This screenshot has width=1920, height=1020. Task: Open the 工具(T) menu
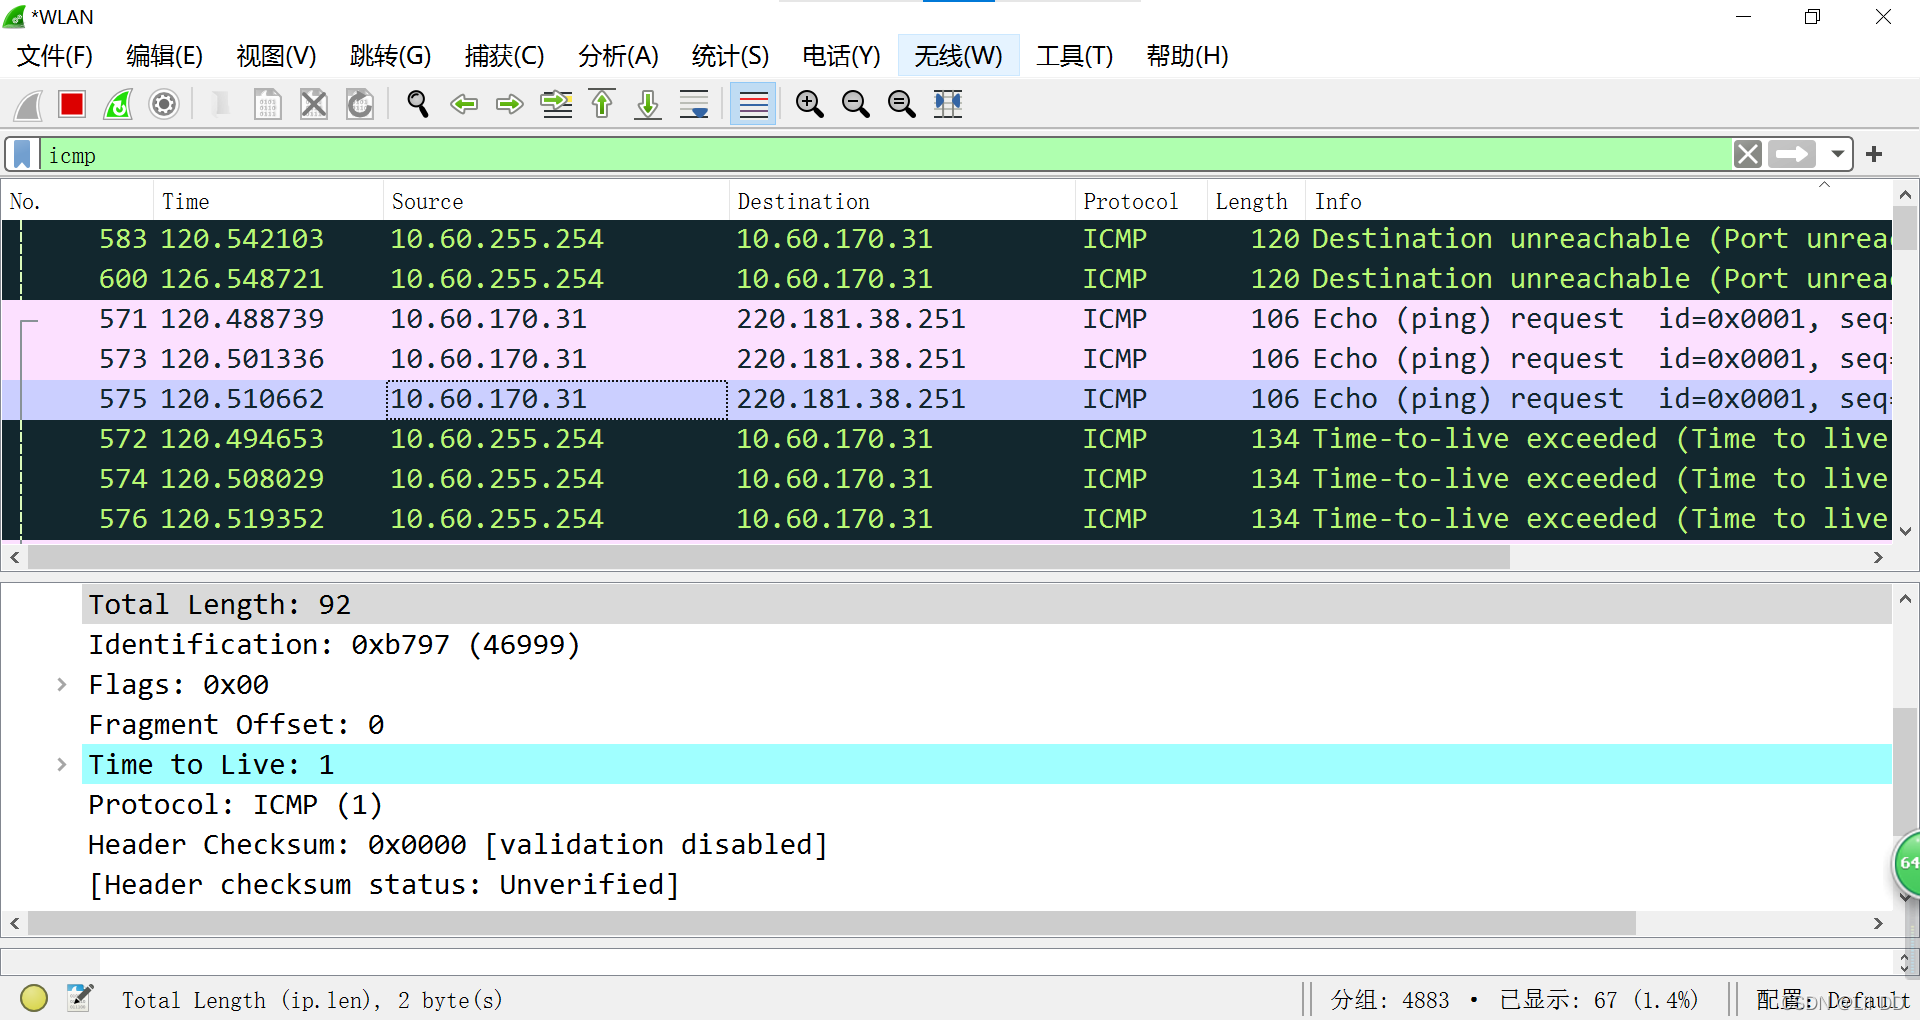1074,56
